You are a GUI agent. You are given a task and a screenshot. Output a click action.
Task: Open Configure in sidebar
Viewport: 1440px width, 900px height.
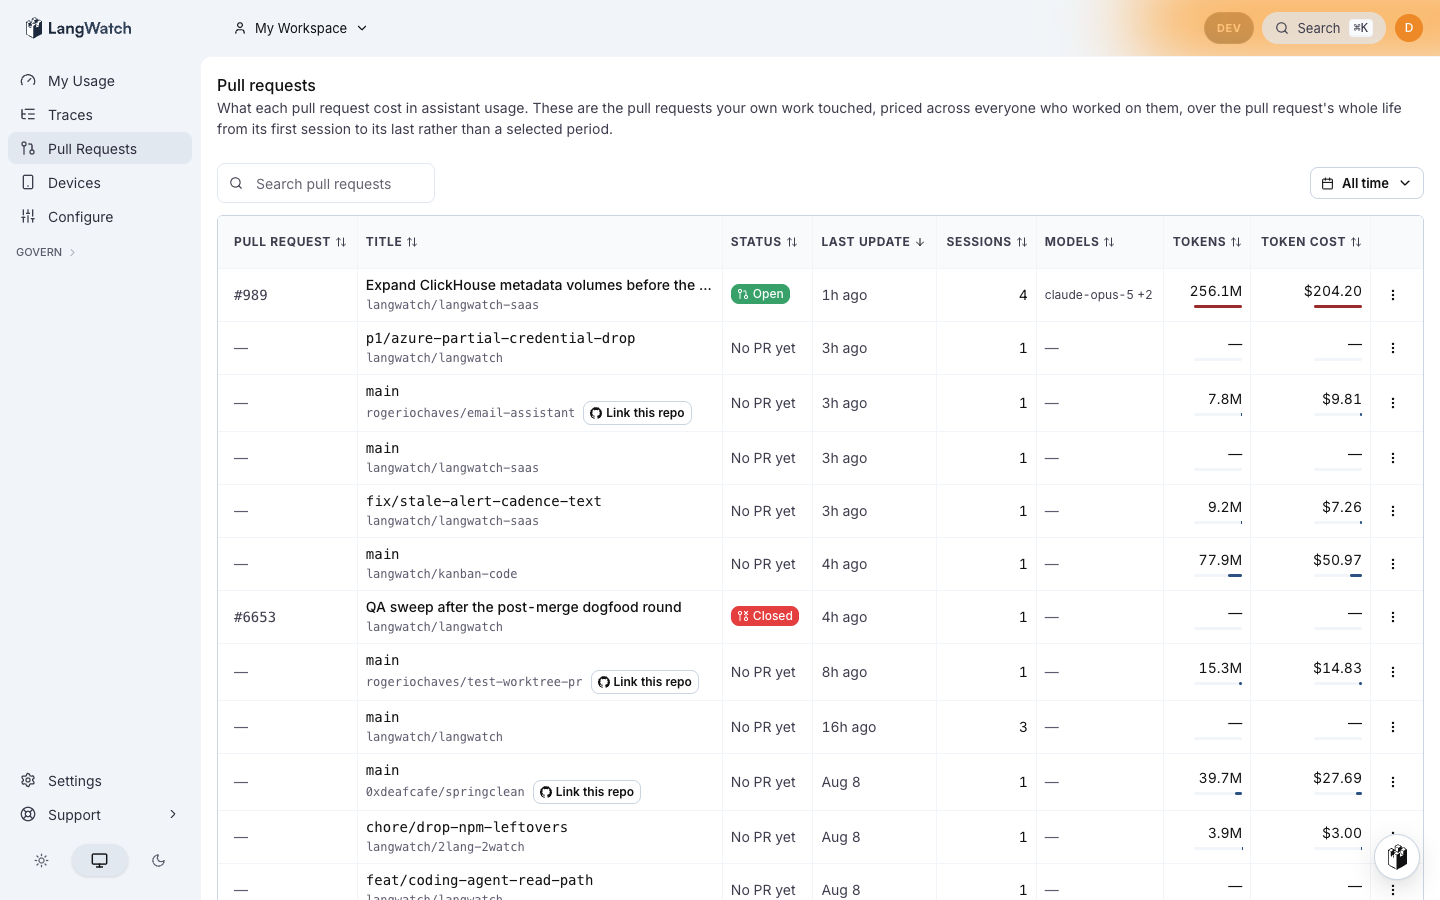(x=100, y=217)
